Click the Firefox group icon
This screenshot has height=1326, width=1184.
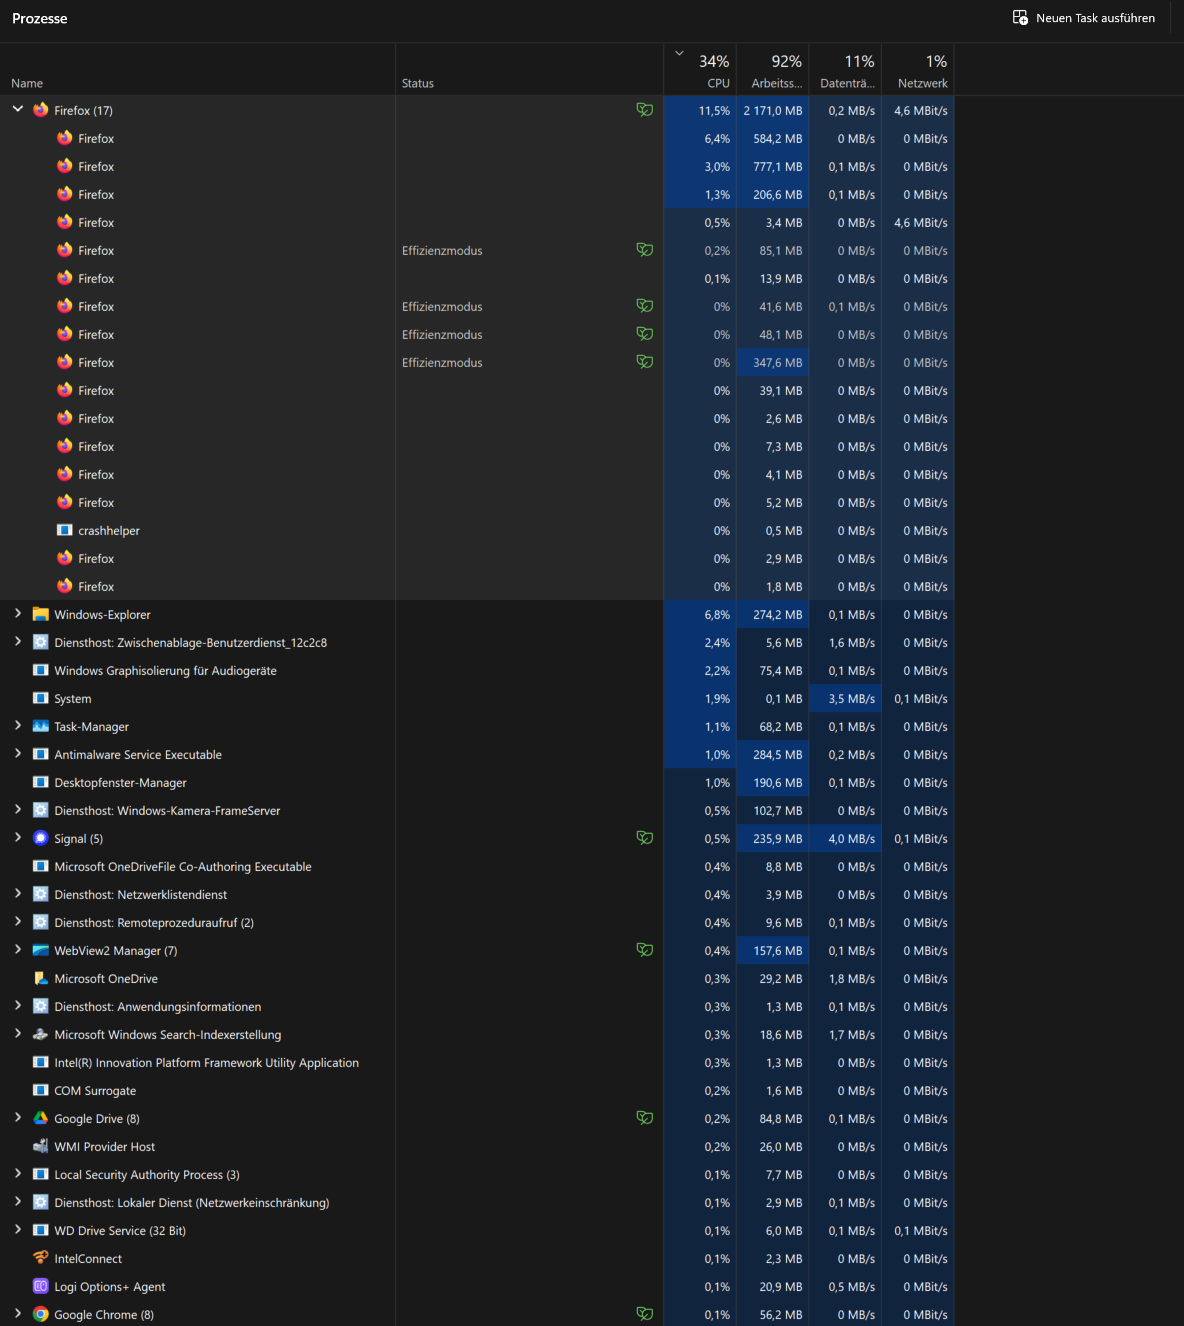(x=41, y=110)
